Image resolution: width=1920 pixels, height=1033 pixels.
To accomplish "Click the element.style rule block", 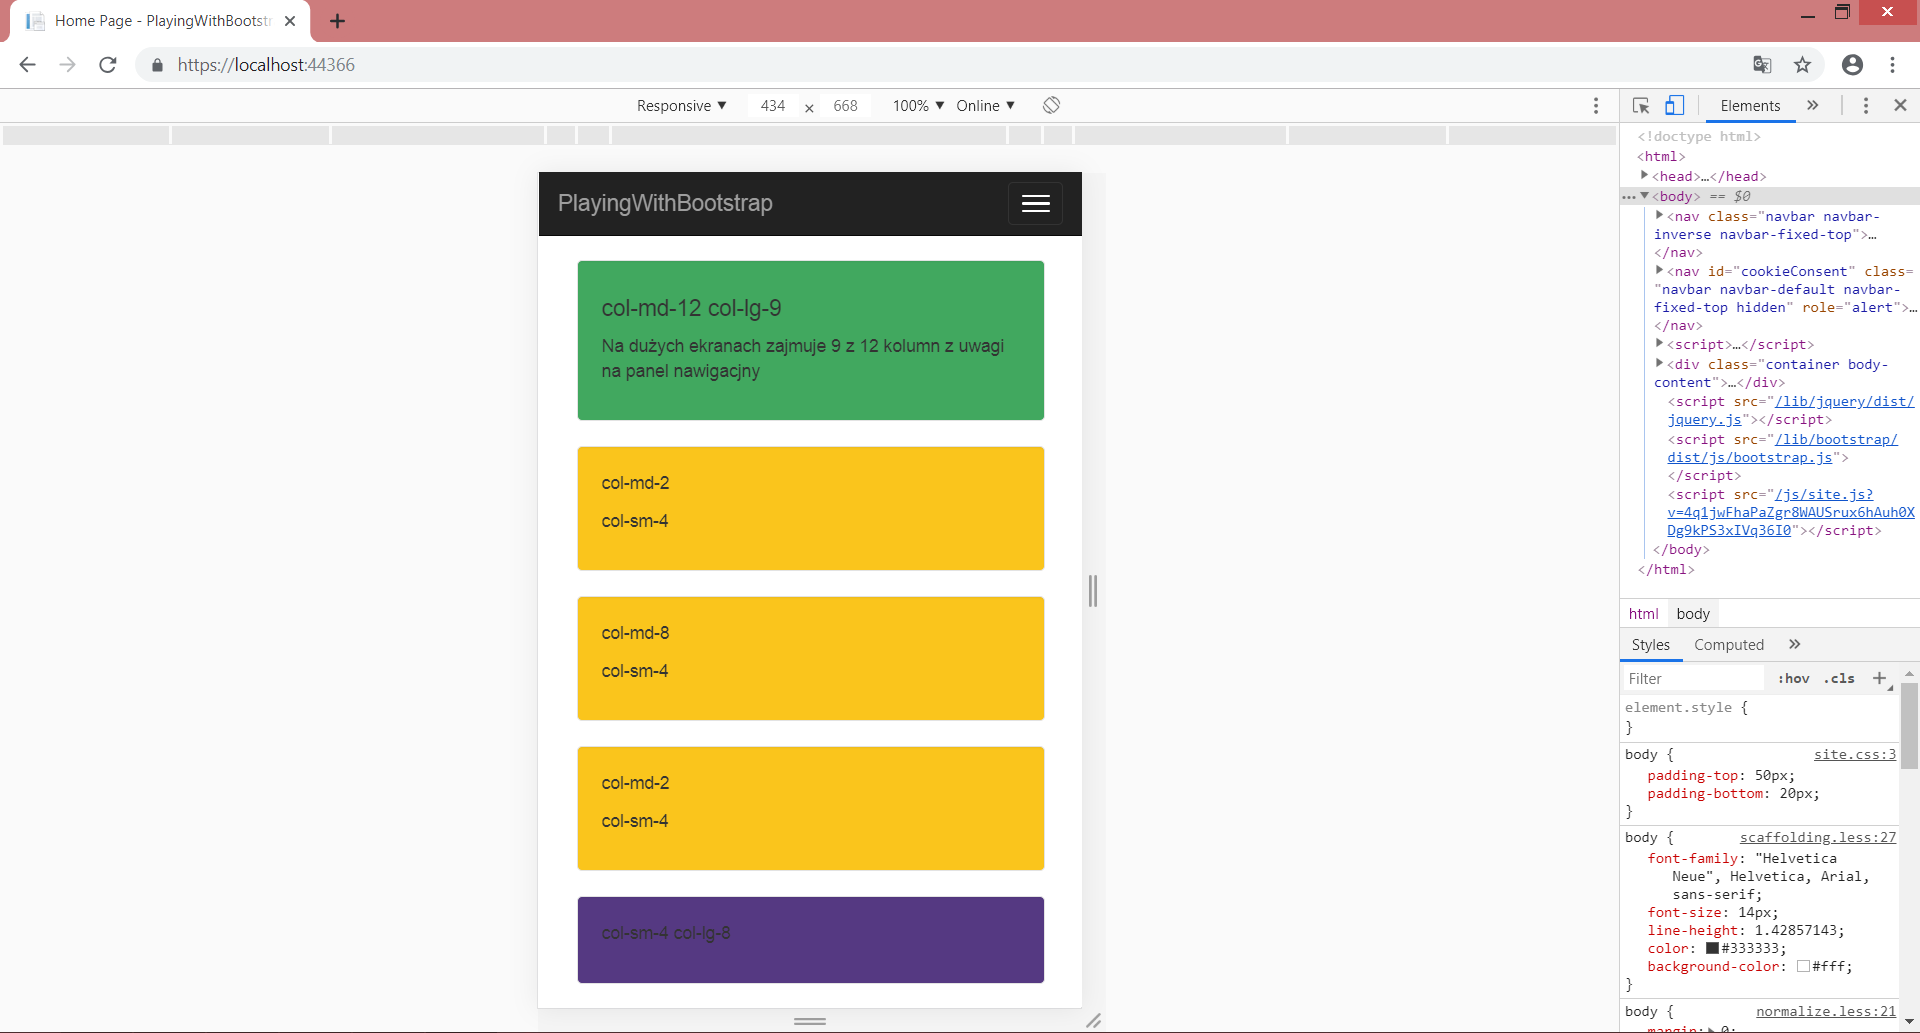I will coord(1758,717).
